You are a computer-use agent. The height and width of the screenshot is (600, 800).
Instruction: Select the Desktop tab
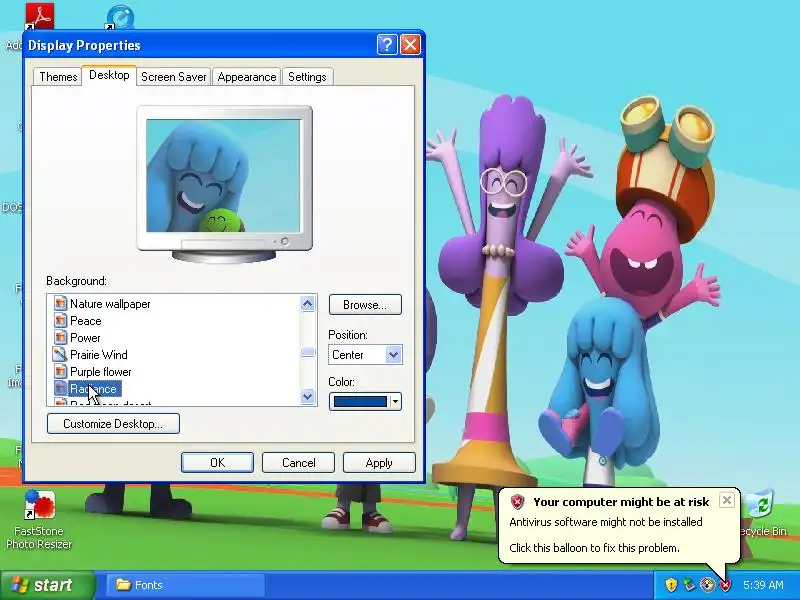coord(109,76)
